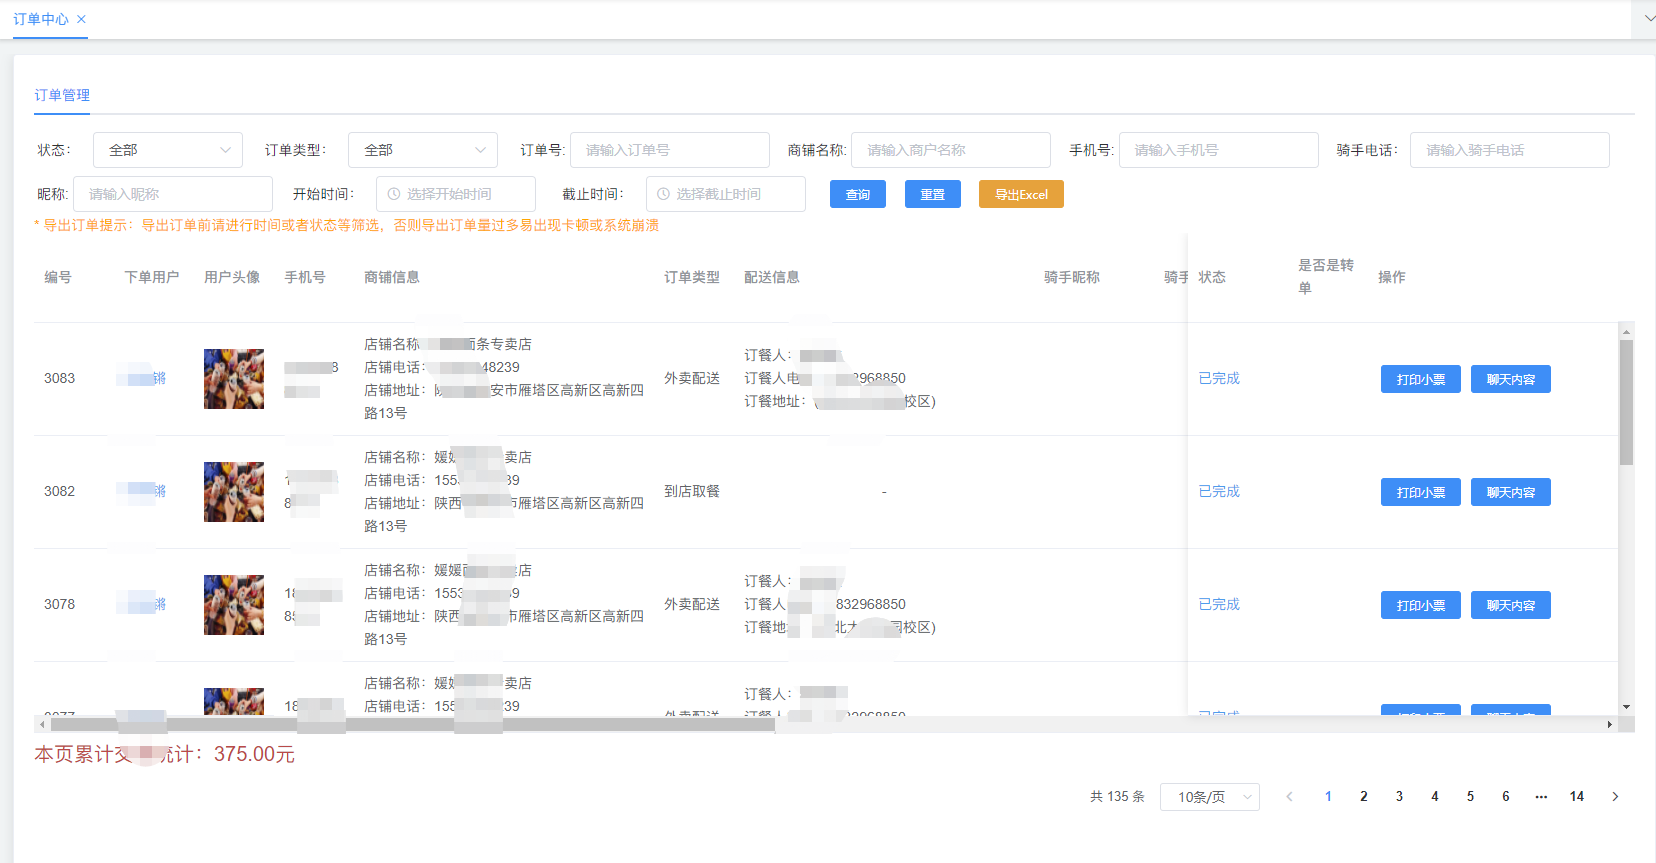This screenshot has width=1656, height=863.
Task: Go to page 6
Action: tap(1506, 797)
